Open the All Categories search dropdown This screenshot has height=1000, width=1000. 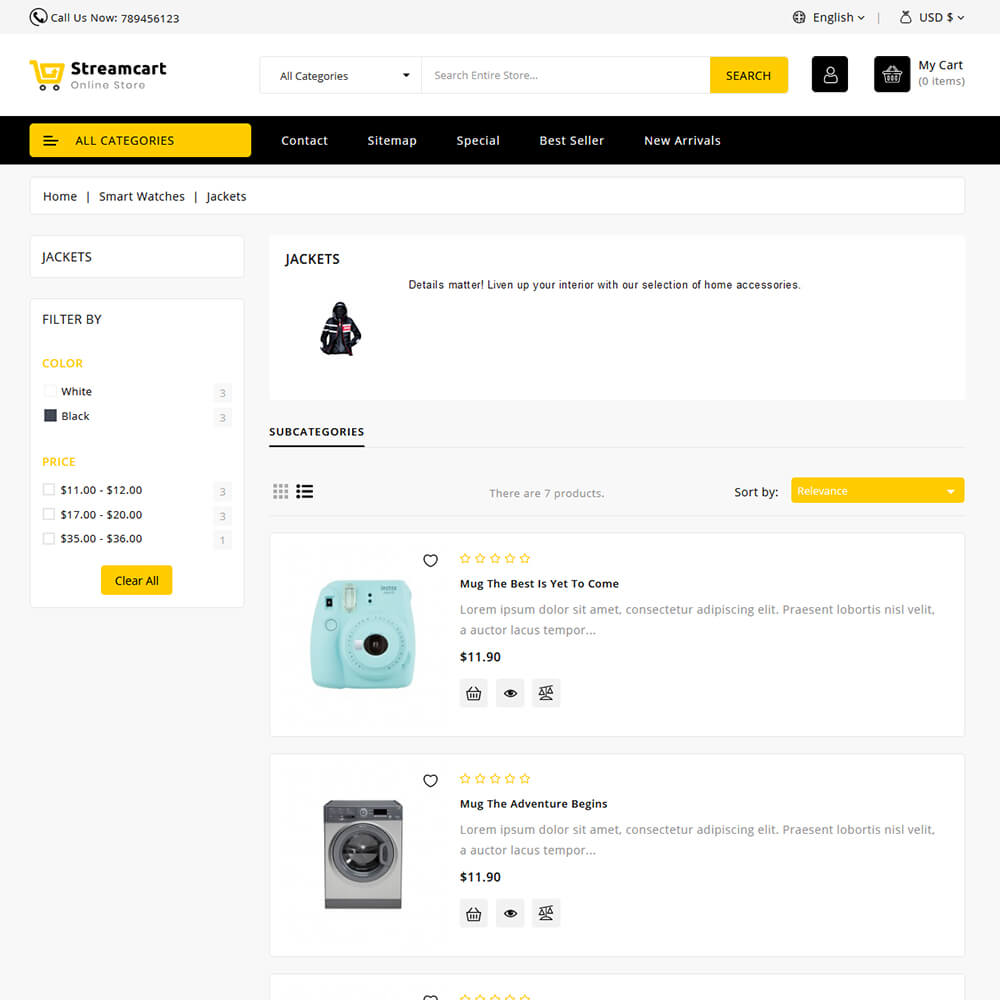click(341, 75)
